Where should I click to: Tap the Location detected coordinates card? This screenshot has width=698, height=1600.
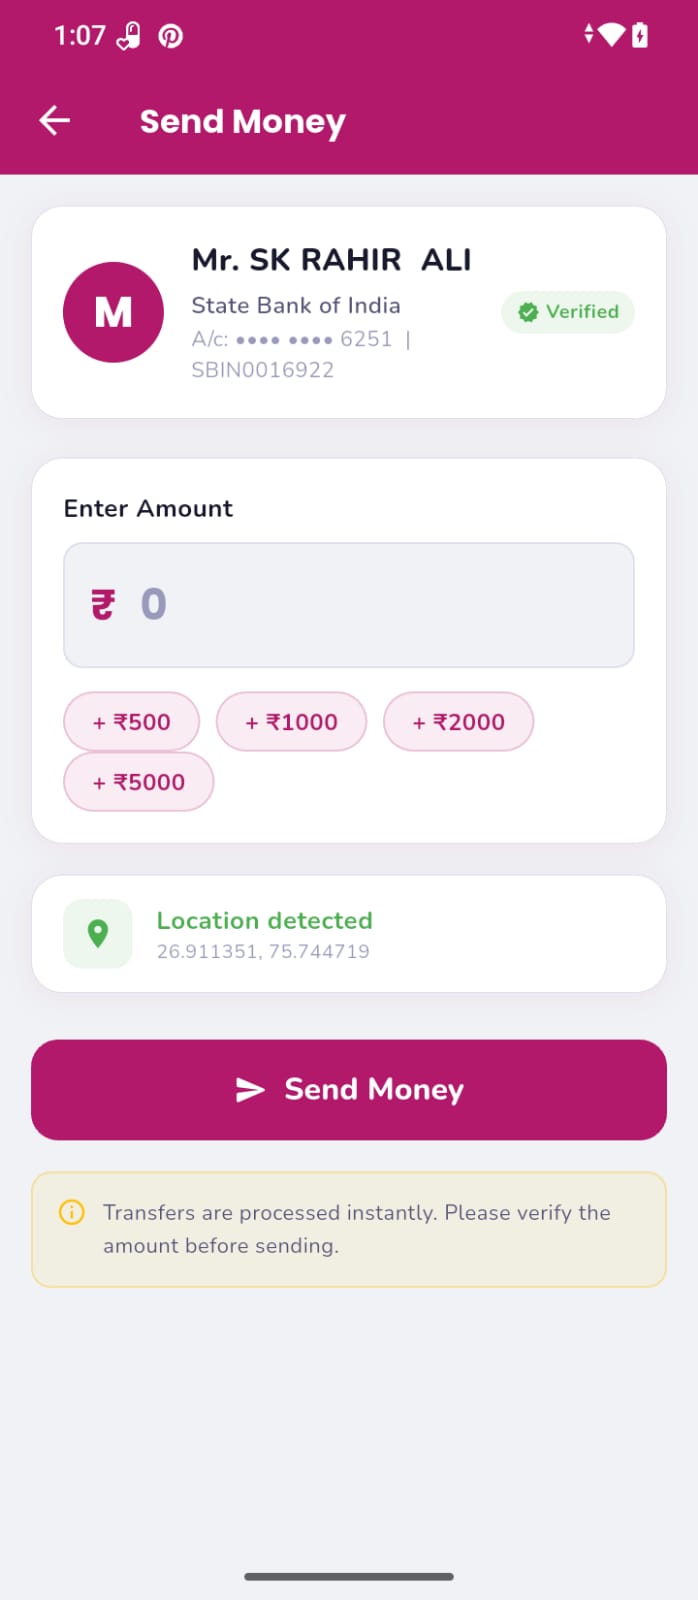coord(349,934)
